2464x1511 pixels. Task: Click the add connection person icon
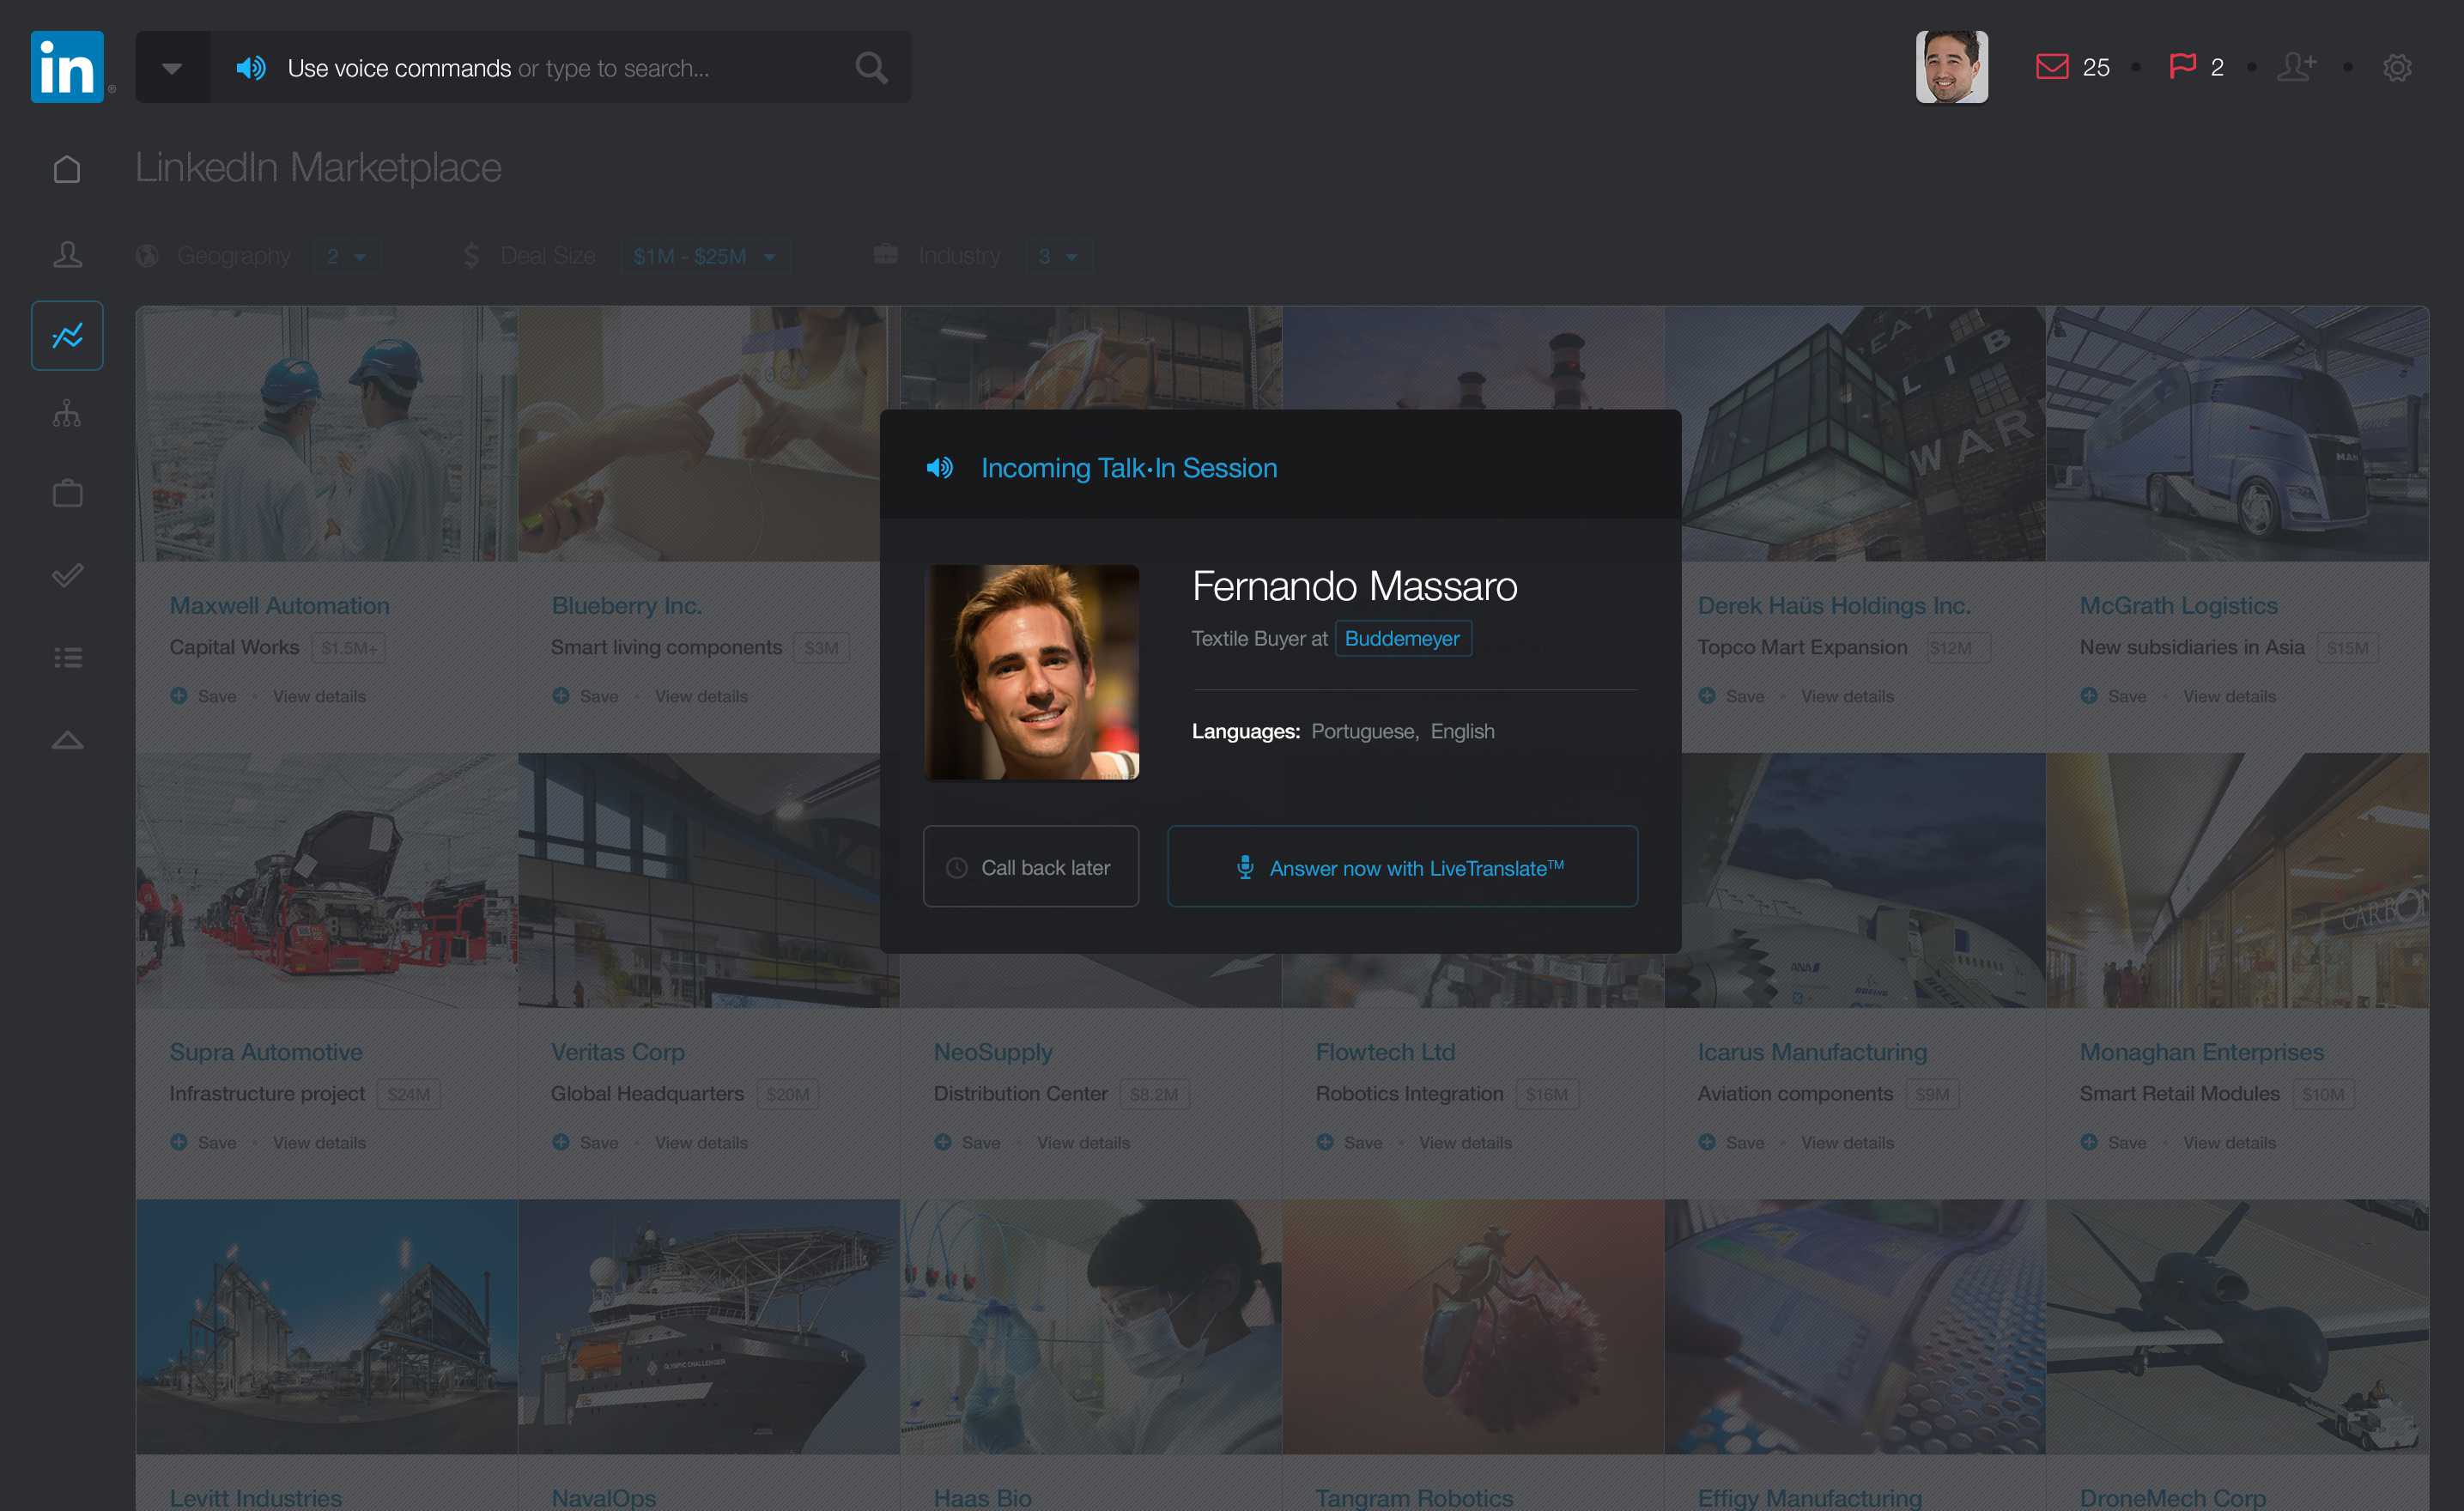pos(2296,67)
